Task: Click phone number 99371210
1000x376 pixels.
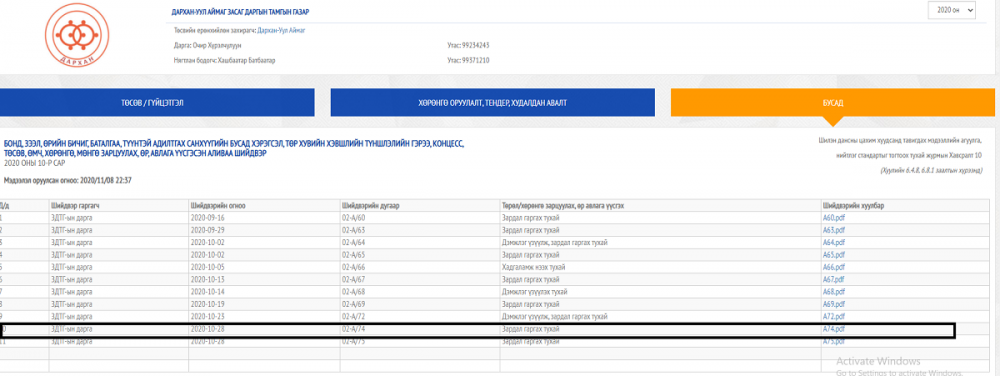Action: pos(475,61)
